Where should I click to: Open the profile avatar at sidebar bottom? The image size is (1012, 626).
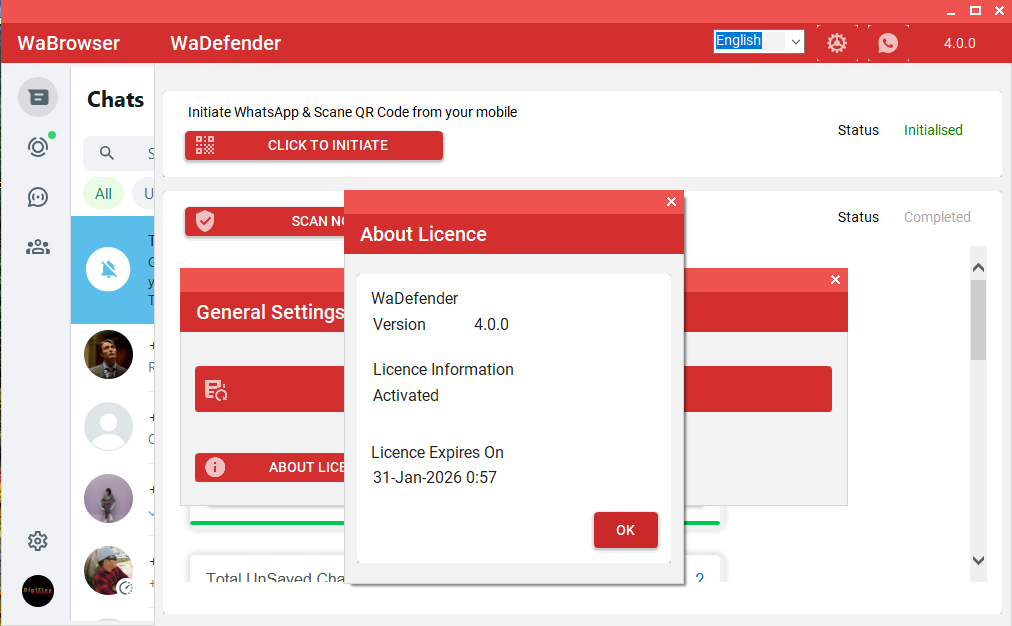click(x=38, y=591)
